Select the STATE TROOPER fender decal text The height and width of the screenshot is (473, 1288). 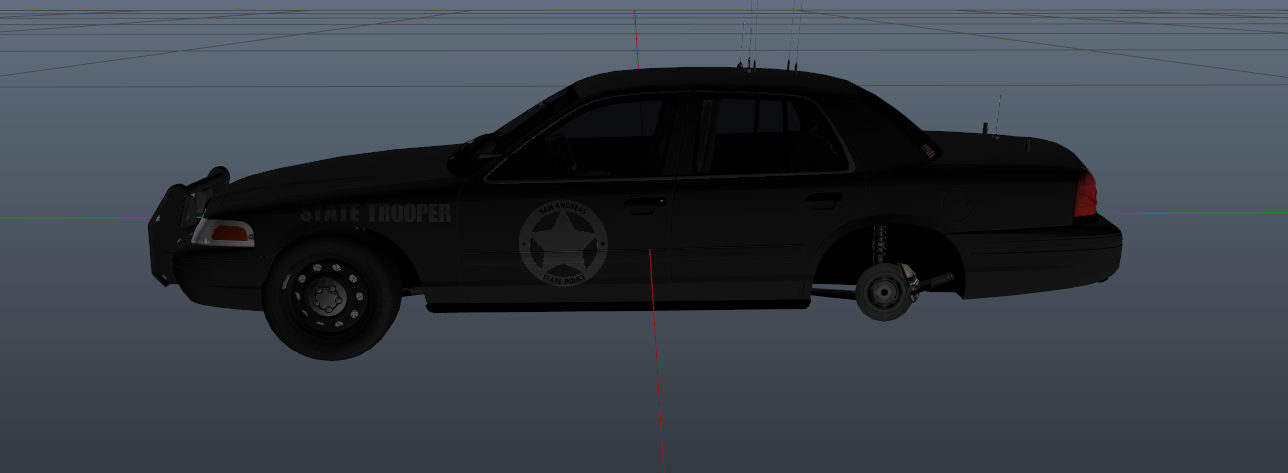pos(375,213)
